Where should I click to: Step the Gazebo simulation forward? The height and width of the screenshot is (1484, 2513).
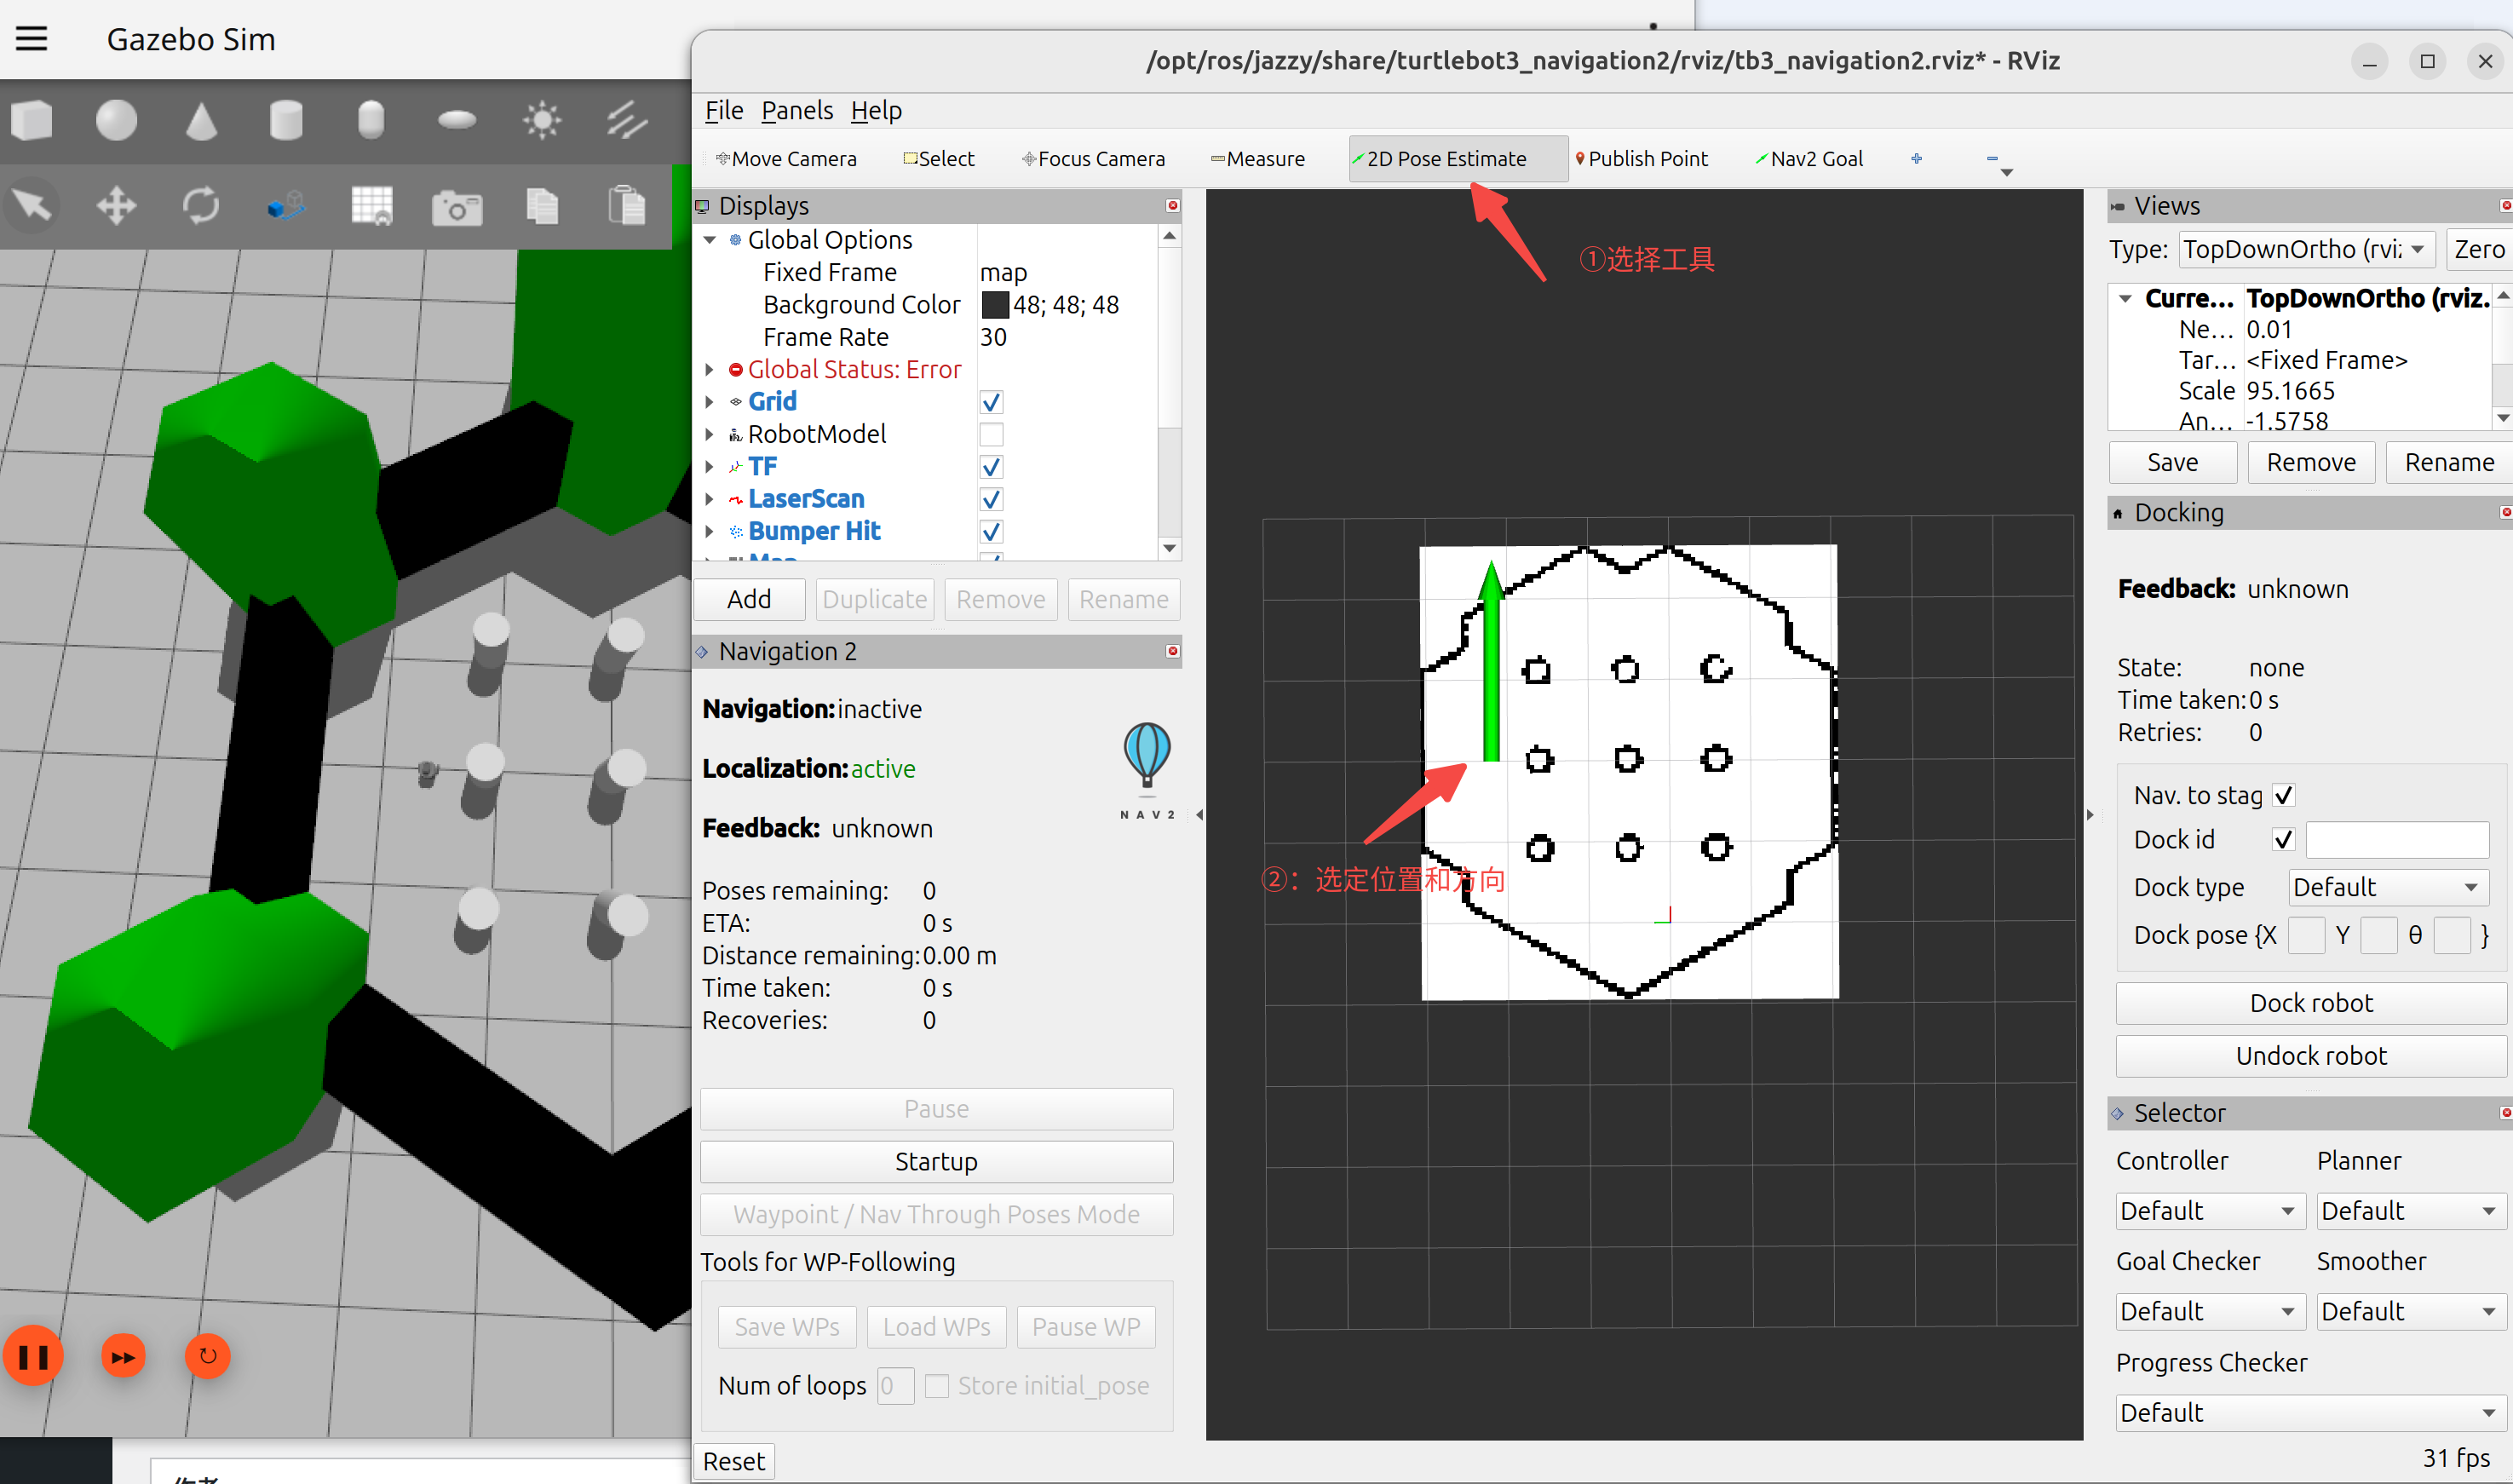point(123,1357)
